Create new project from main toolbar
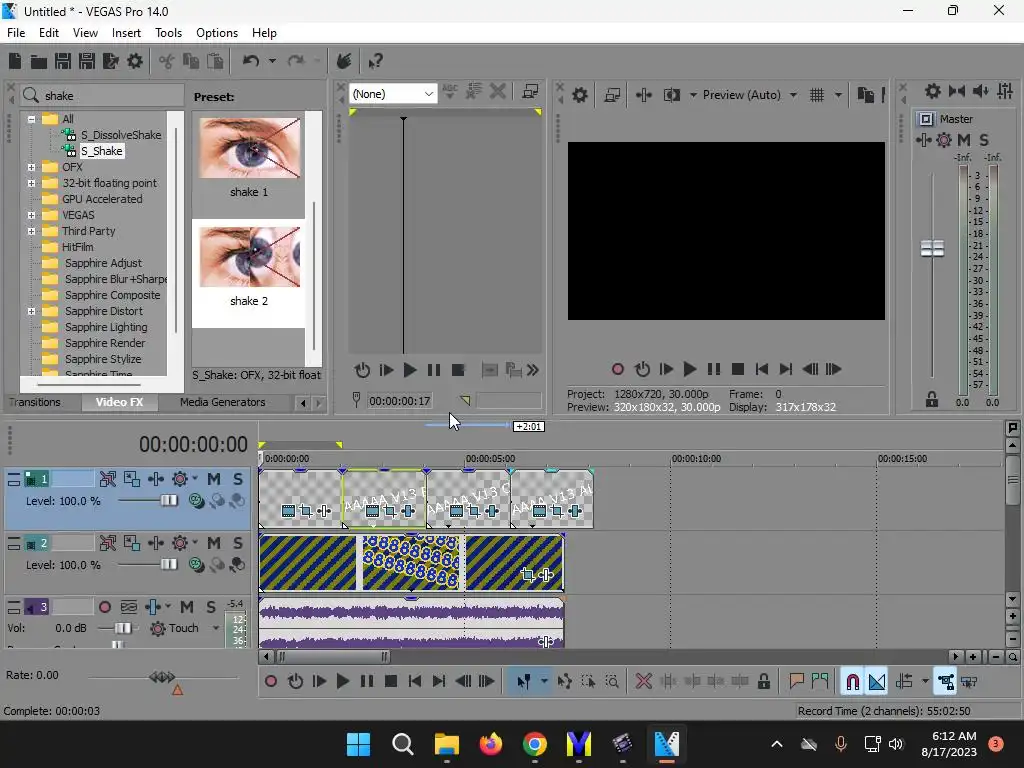 tap(14, 61)
